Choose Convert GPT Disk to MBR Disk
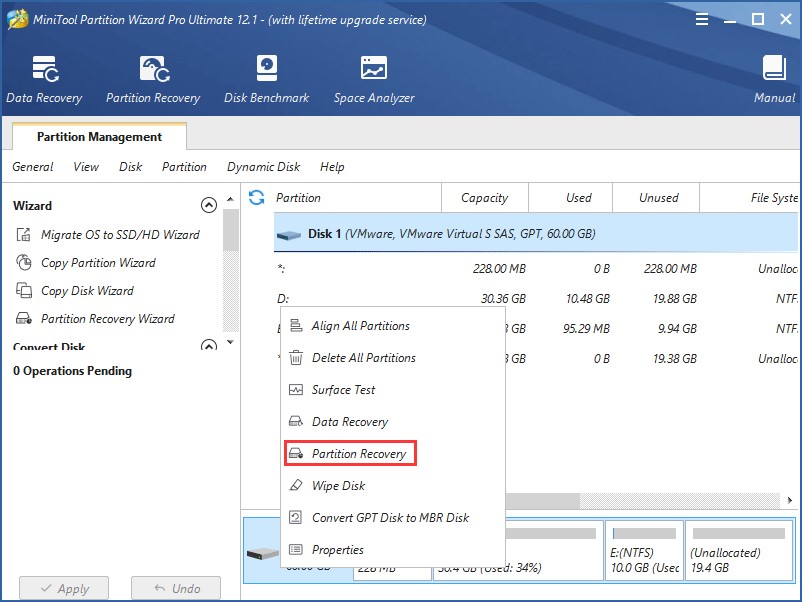Screen dimensions: 802x602 (389, 518)
